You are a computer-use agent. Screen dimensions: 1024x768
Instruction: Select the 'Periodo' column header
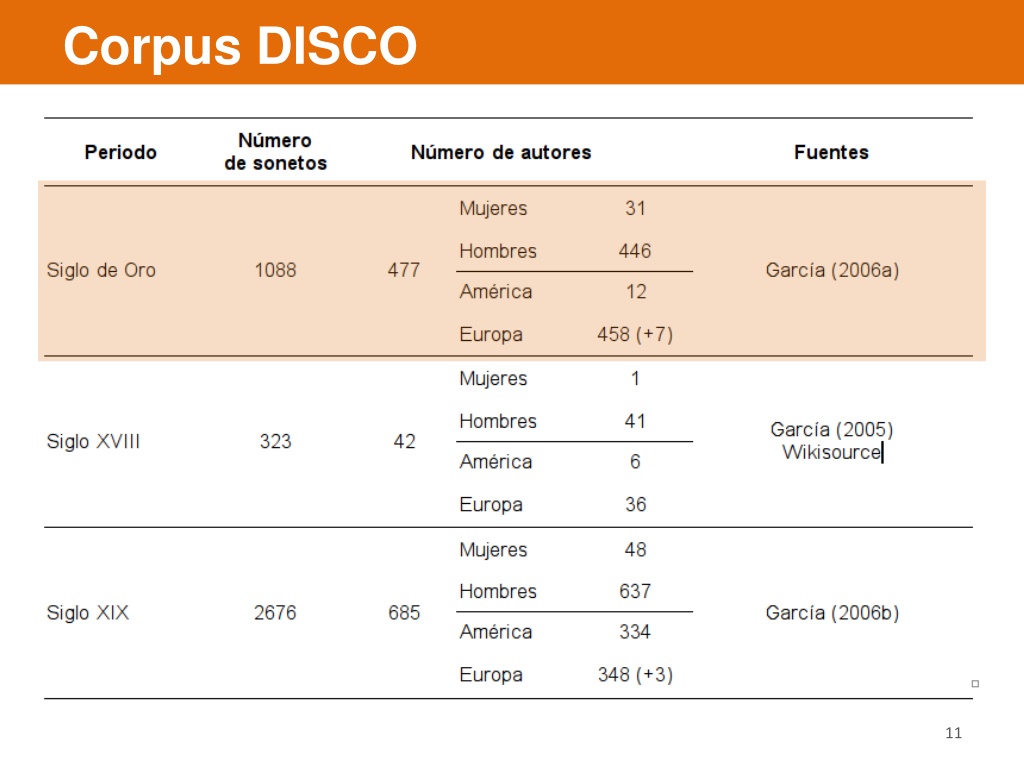tap(121, 152)
